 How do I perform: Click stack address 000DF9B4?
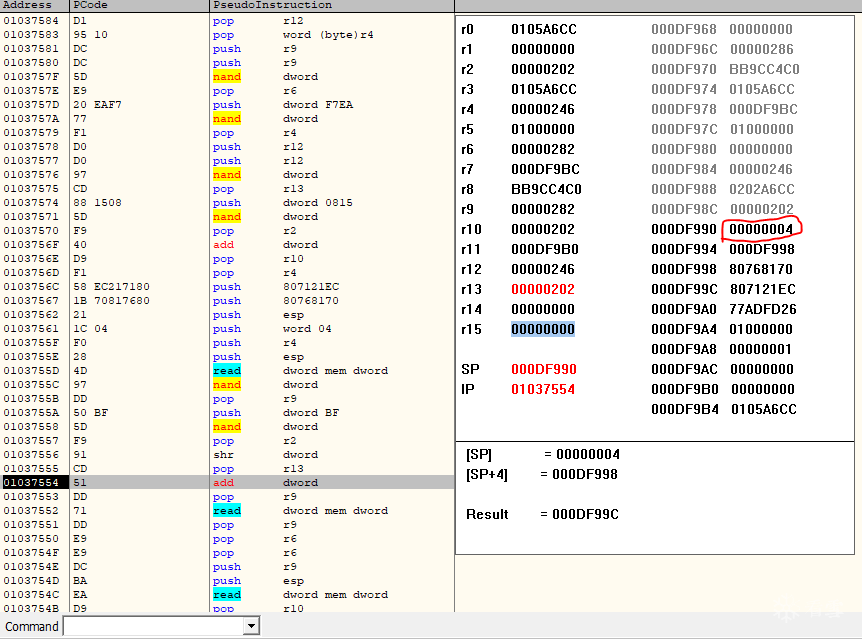click(684, 409)
